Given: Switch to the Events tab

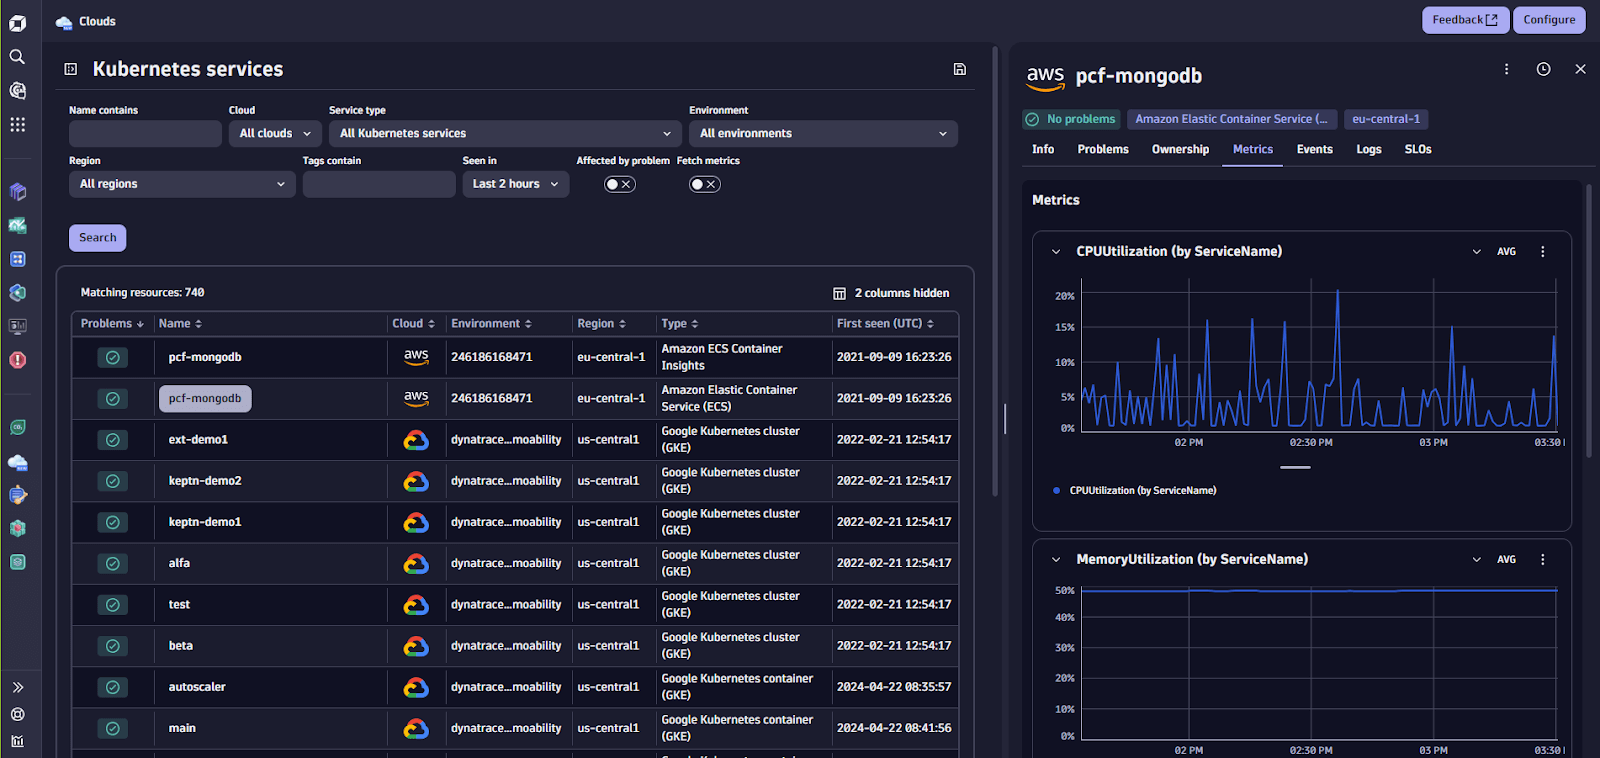Looking at the screenshot, I should click(x=1314, y=149).
